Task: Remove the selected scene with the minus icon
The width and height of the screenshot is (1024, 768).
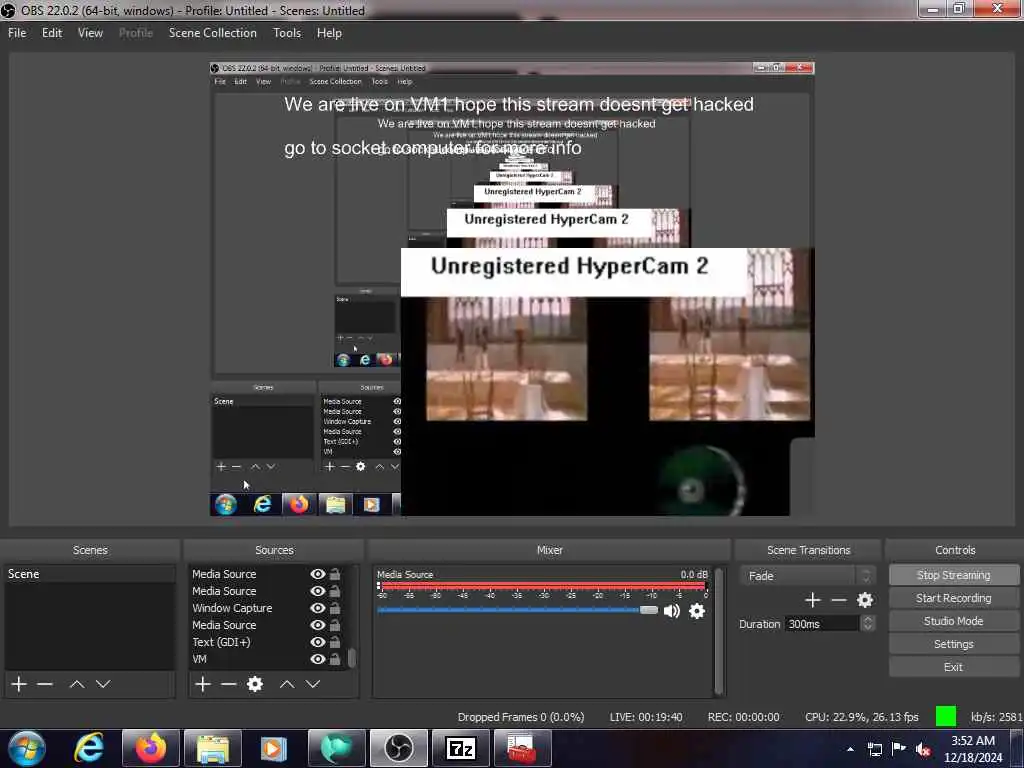Action: 45,684
